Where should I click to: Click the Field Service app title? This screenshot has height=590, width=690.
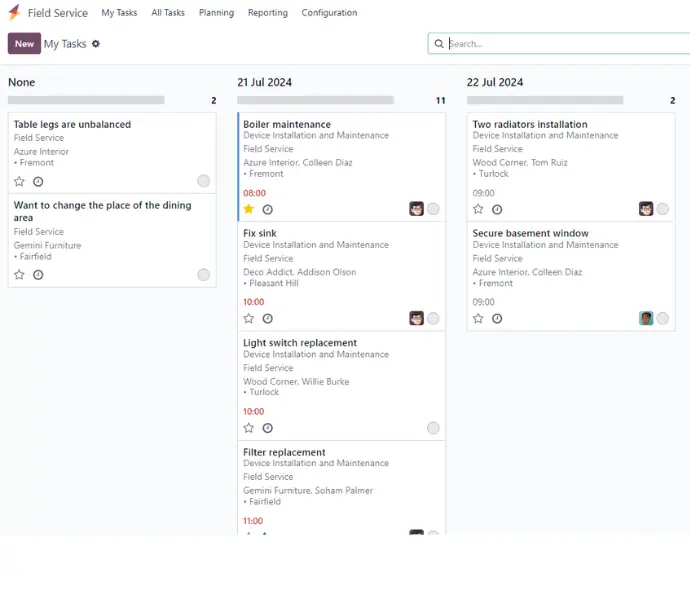pyautogui.click(x=58, y=13)
